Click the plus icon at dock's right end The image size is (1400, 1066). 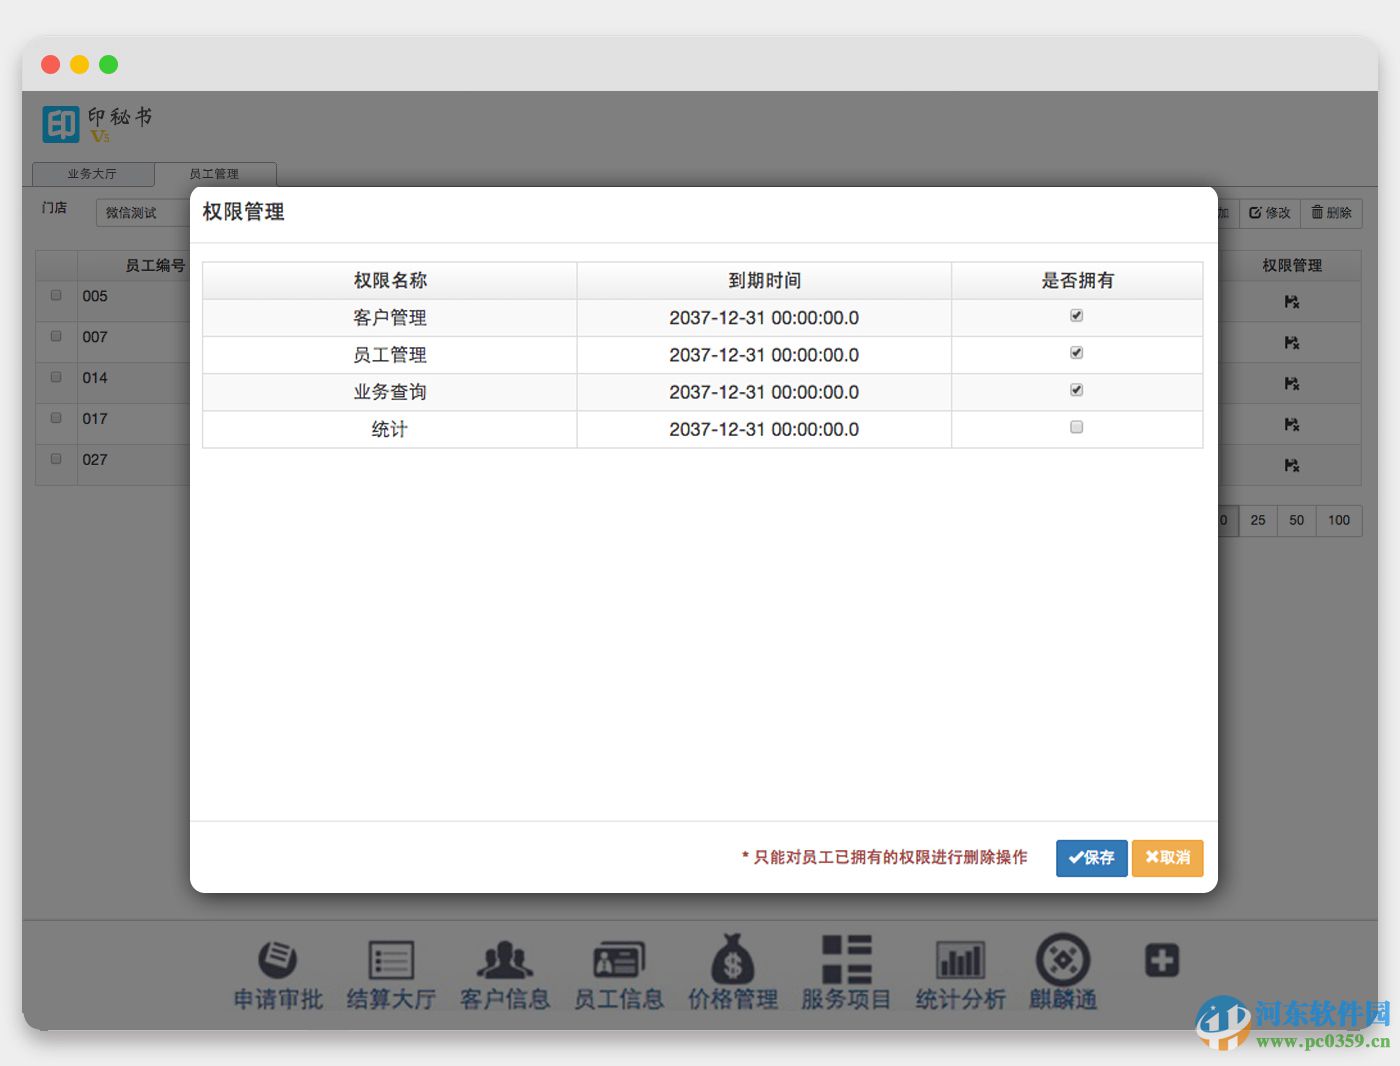[1160, 961]
